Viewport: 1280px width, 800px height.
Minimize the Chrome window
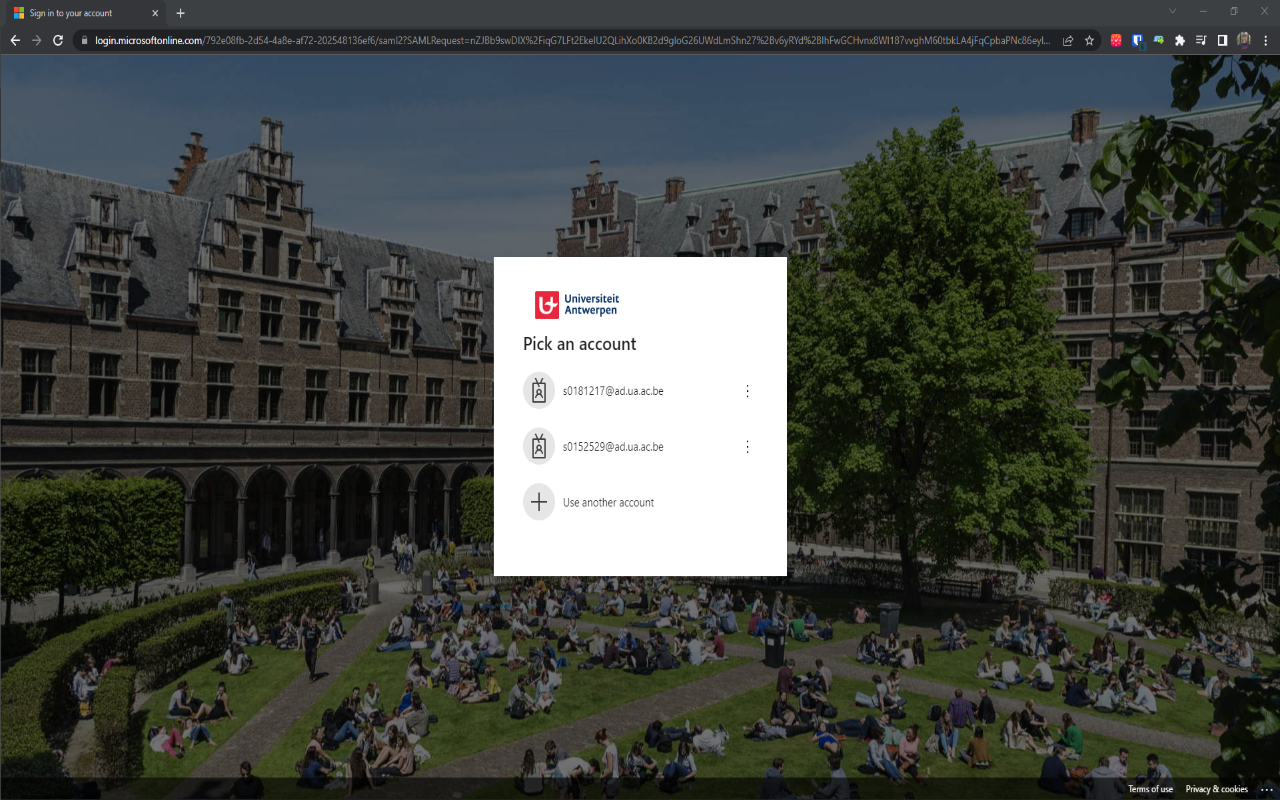pos(1203,11)
